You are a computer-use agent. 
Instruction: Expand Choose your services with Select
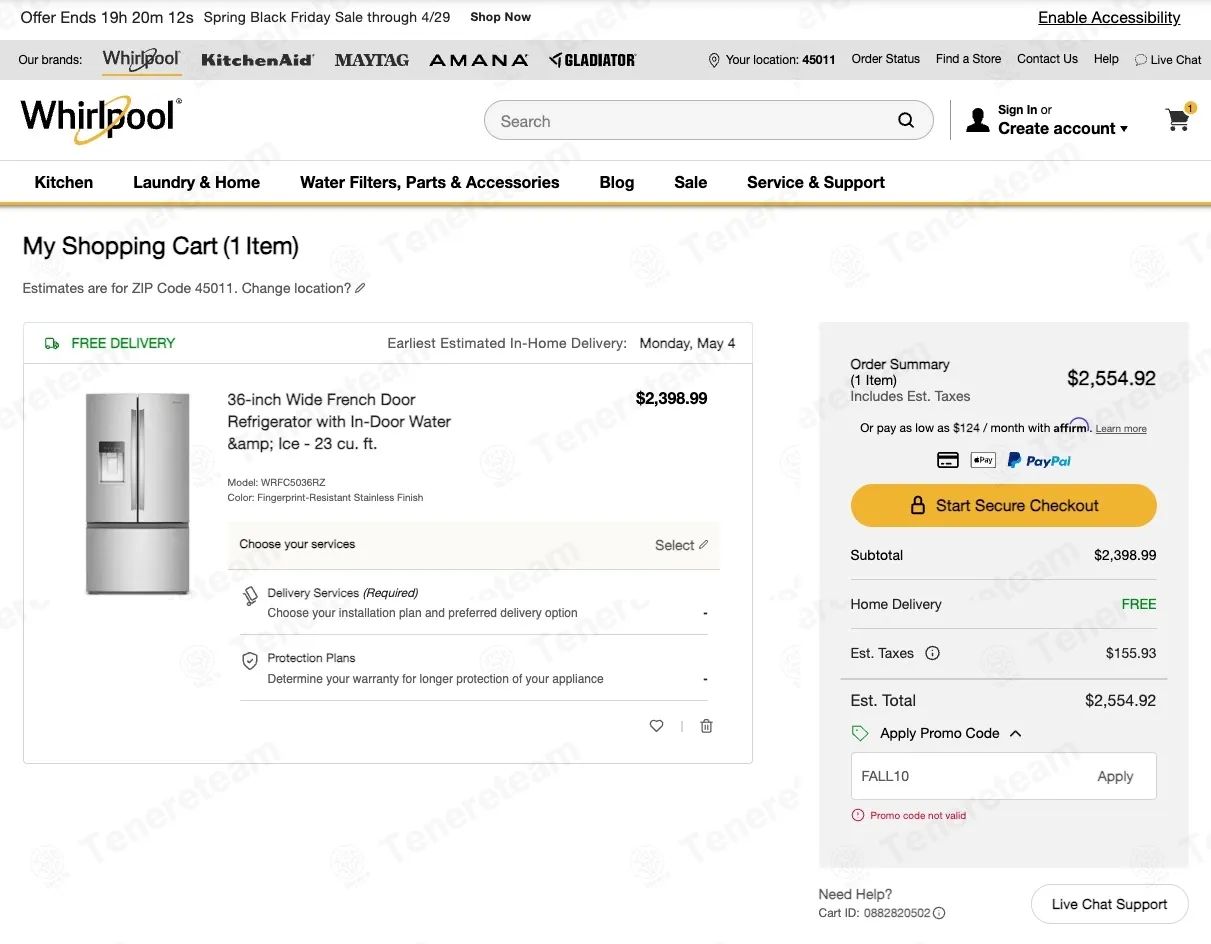pyautogui.click(x=681, y=545)
